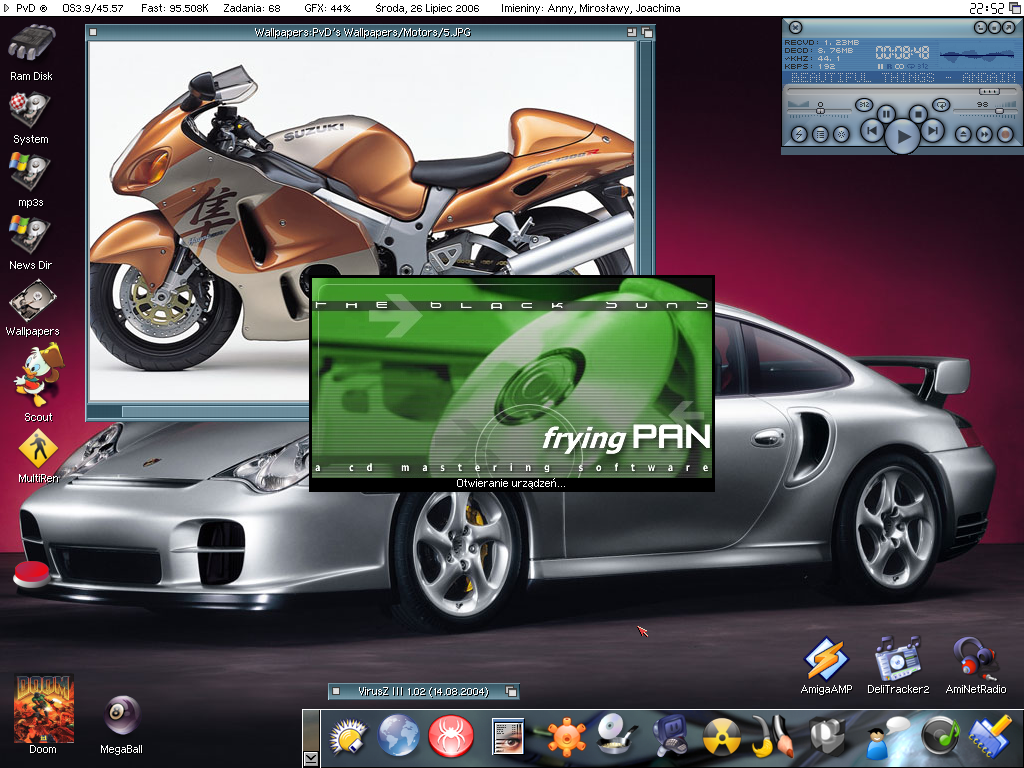The width and height of the screenshot is (1024, 768).
Task: Click the image window horizontal scrollbar
Action: click(216, 411)
